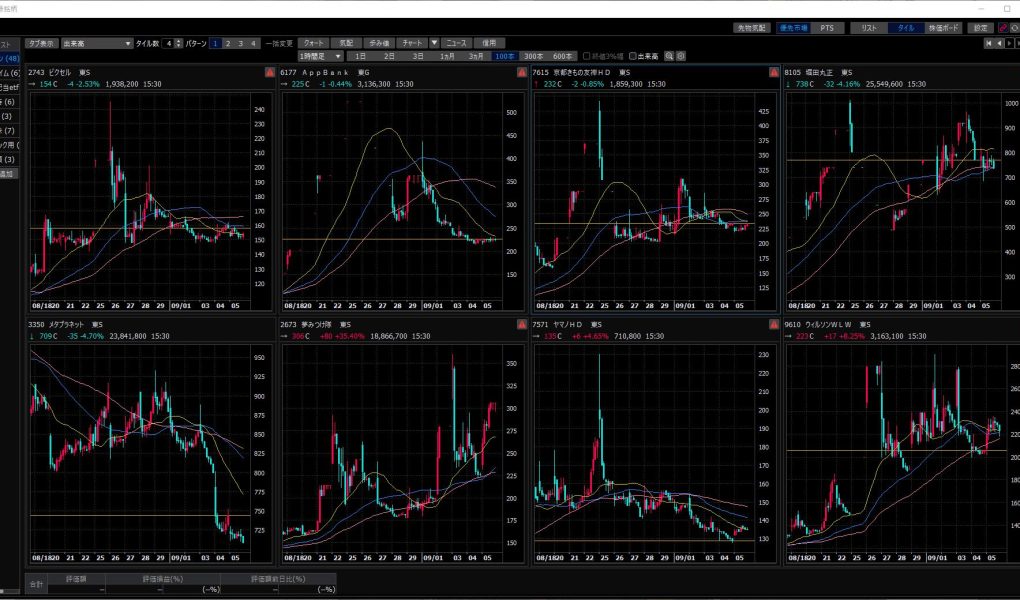Image resolution: width=1020 pixels, height=600 pixels.
Task: Click the red link icon next to 設定
Action: coord(1003,28)
